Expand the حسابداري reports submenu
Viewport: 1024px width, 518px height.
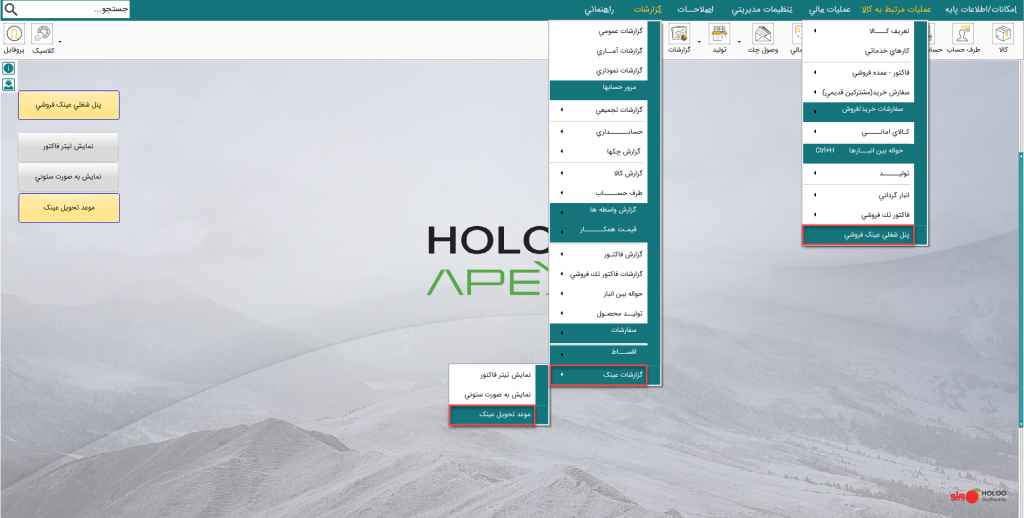[598, 132]
